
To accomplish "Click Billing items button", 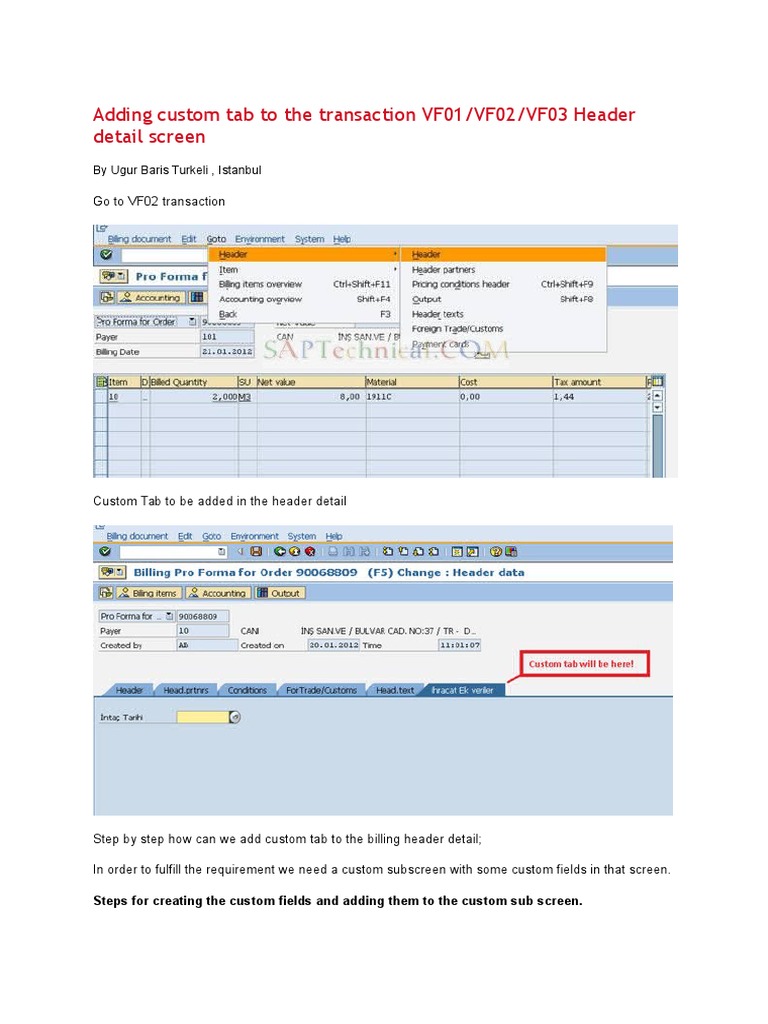I will 148,593.
